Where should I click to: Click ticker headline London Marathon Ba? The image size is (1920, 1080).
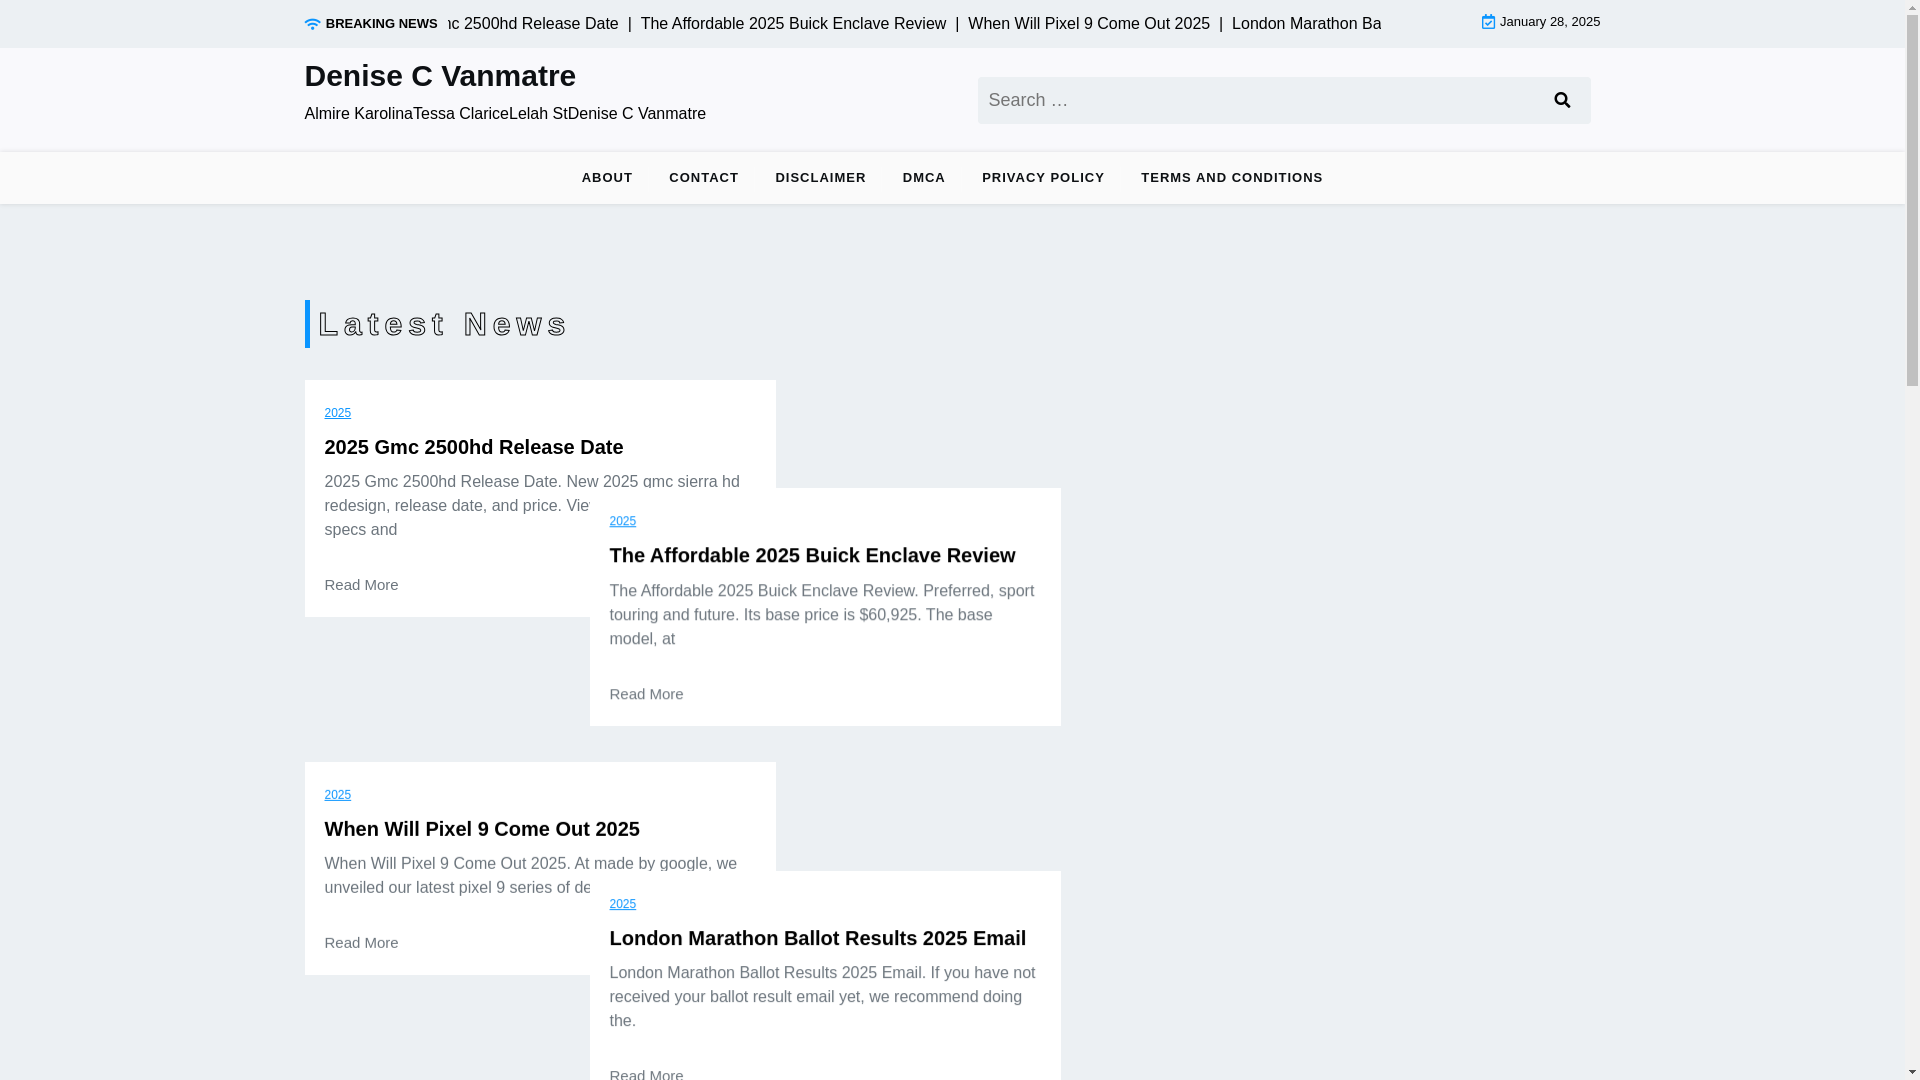coord(1306,24)
